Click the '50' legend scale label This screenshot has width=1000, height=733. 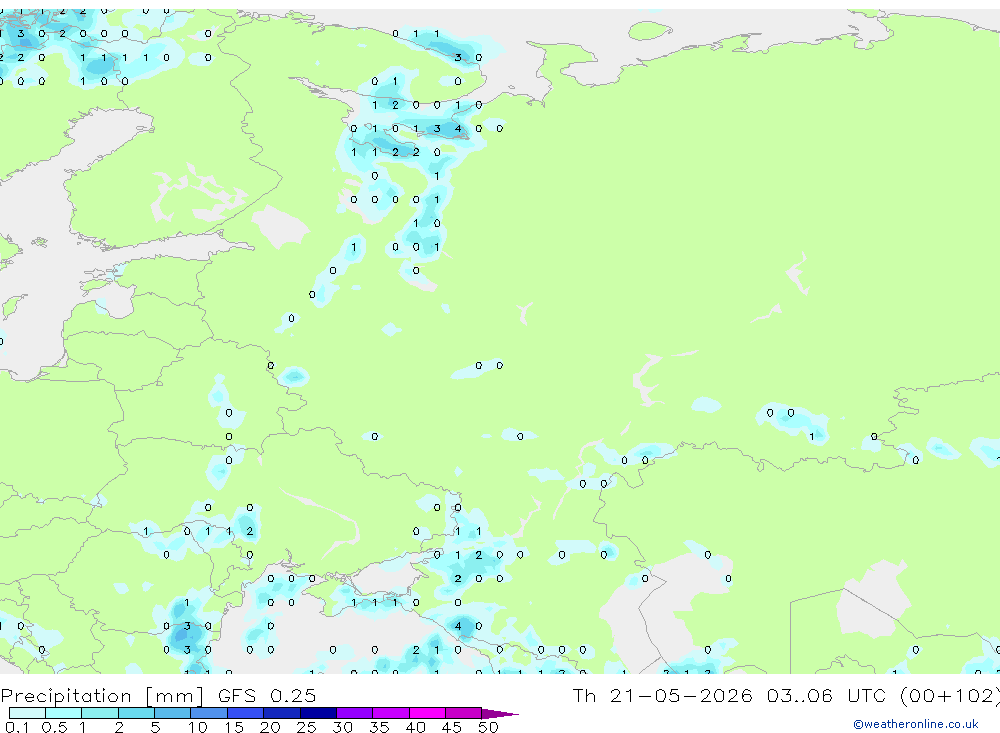click(488, 727)
